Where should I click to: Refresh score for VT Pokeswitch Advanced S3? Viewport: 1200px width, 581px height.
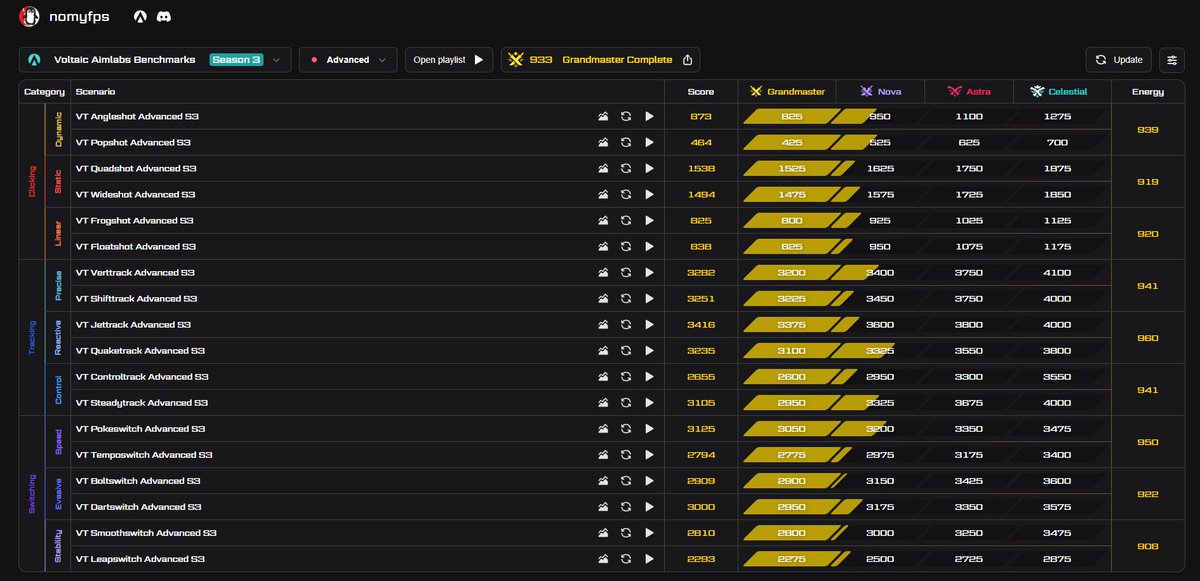[x=626, y=428]
